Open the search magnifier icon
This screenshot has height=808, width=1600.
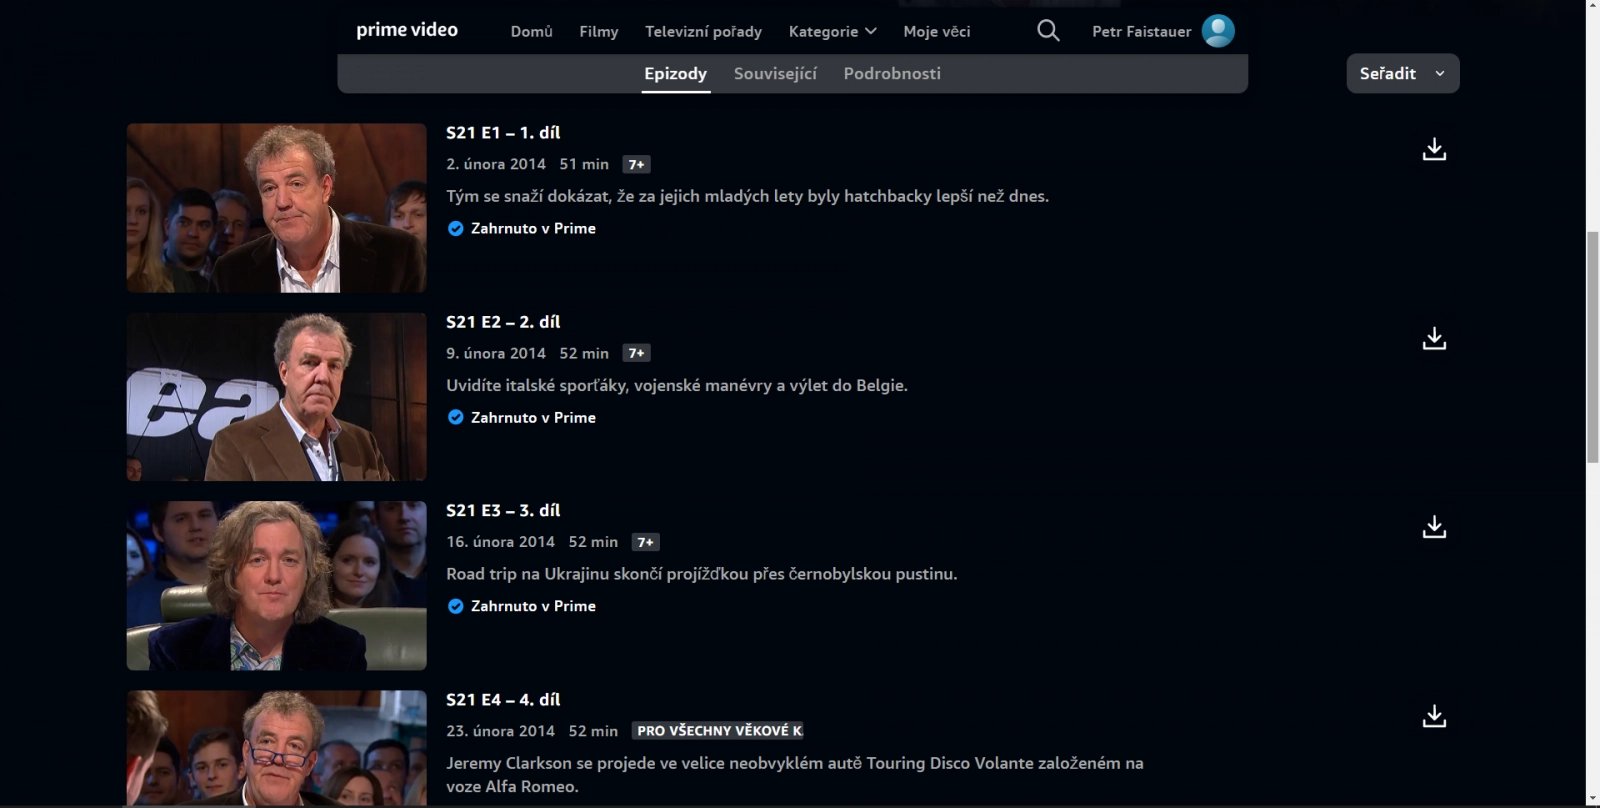[x=1048, y=31]
